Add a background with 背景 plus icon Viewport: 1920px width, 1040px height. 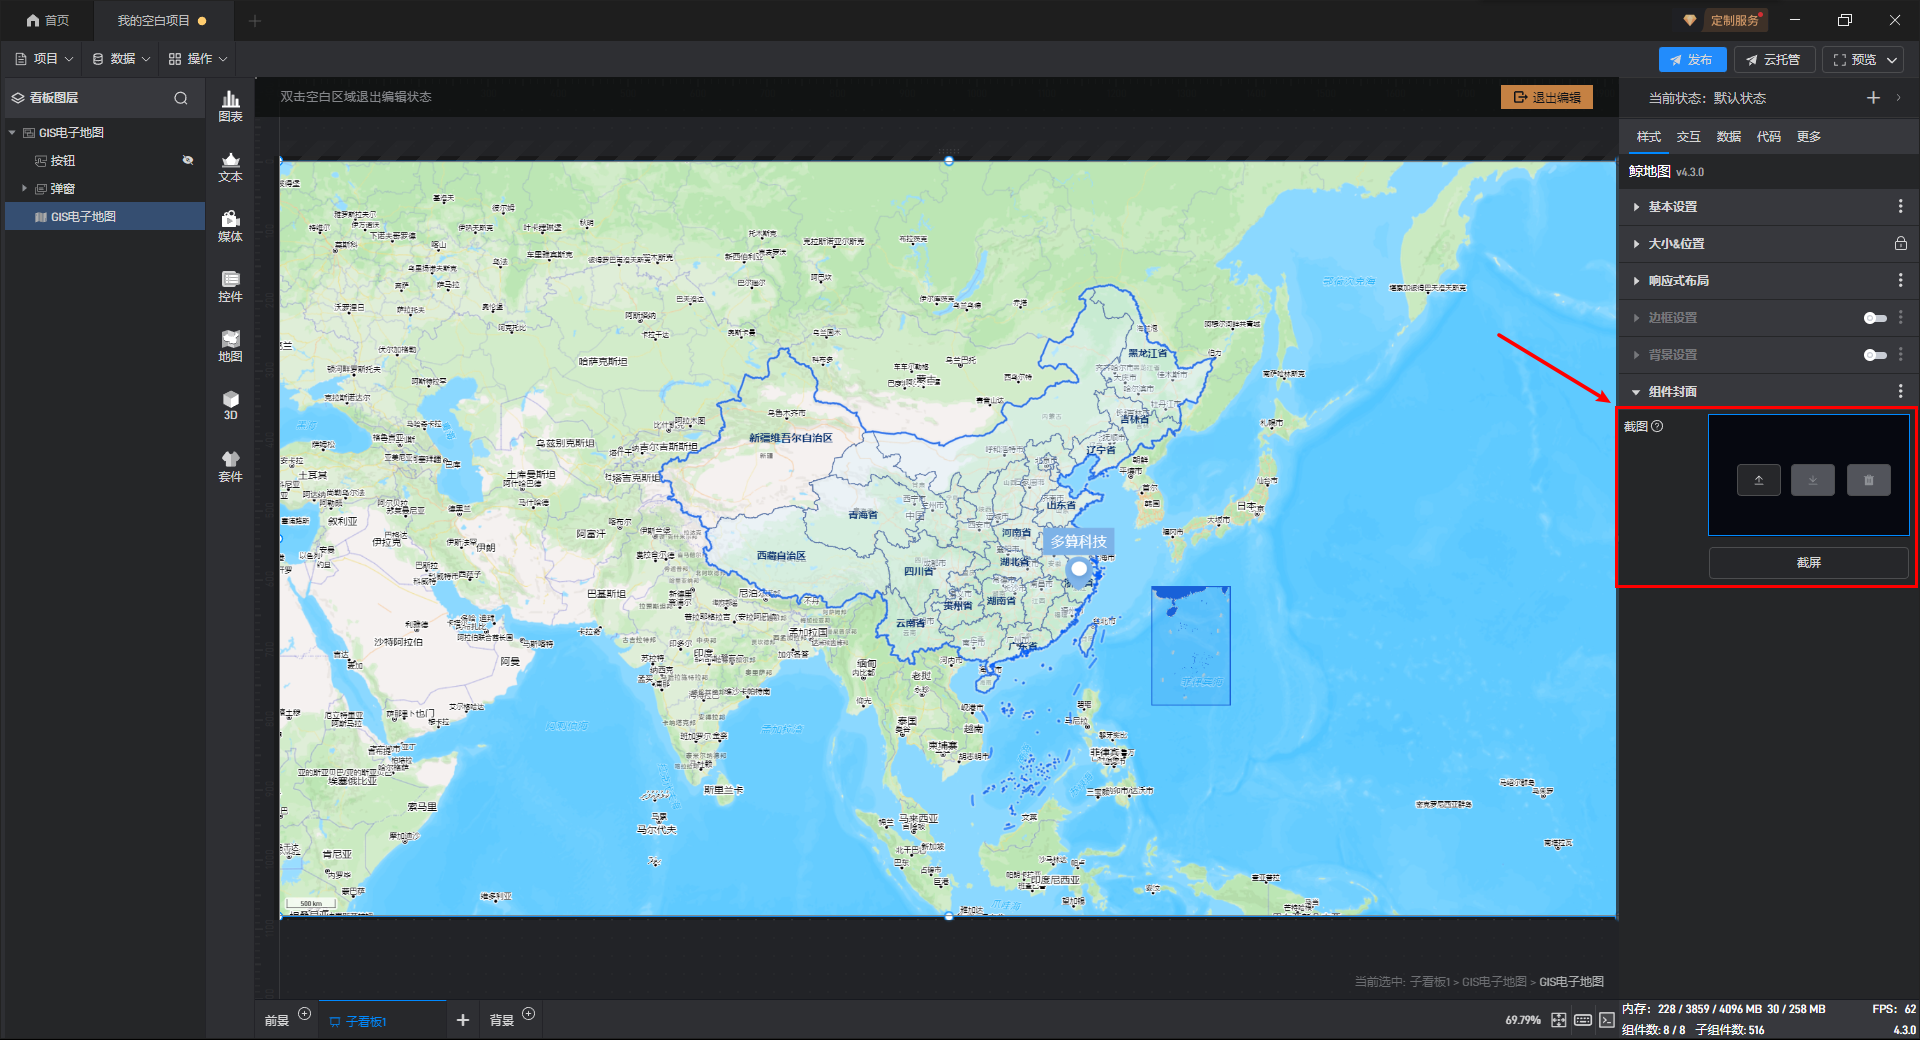(529, 1014)
